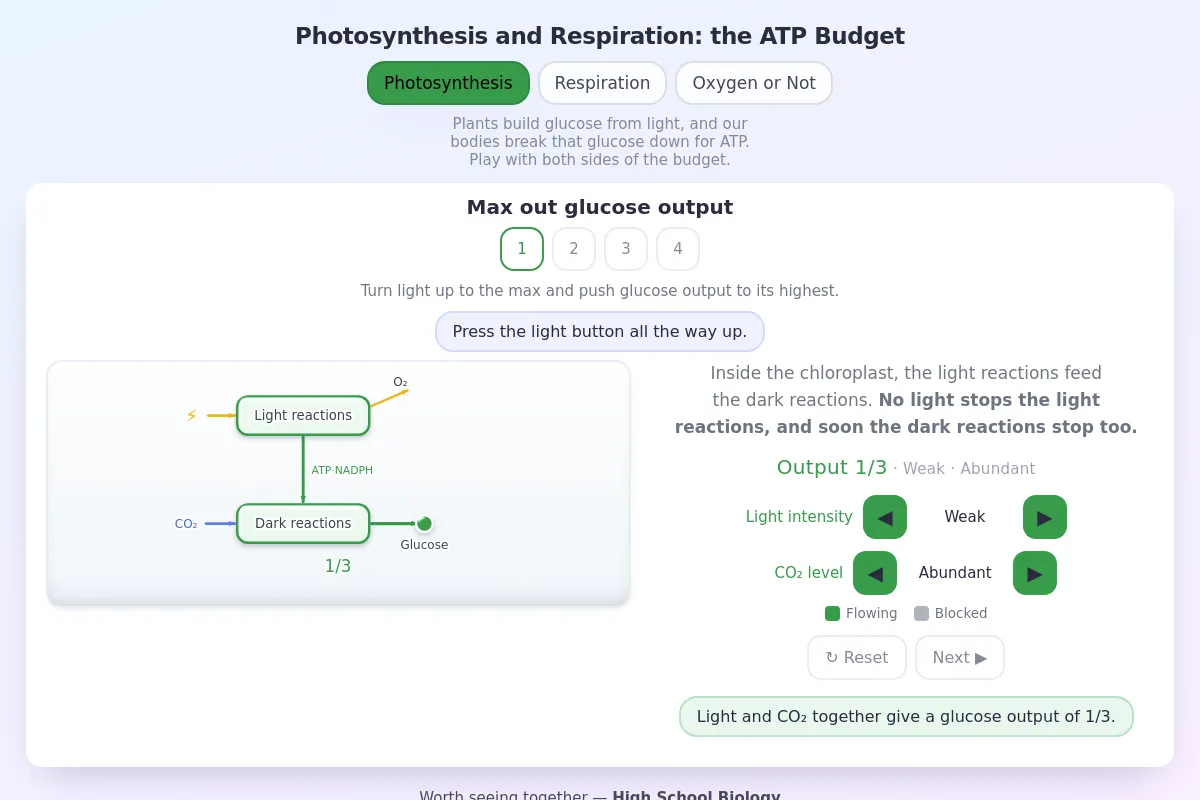Jump to challenge step 3
The height and width of the screenshot is (800, 1200).
click(x=626, y=249)
